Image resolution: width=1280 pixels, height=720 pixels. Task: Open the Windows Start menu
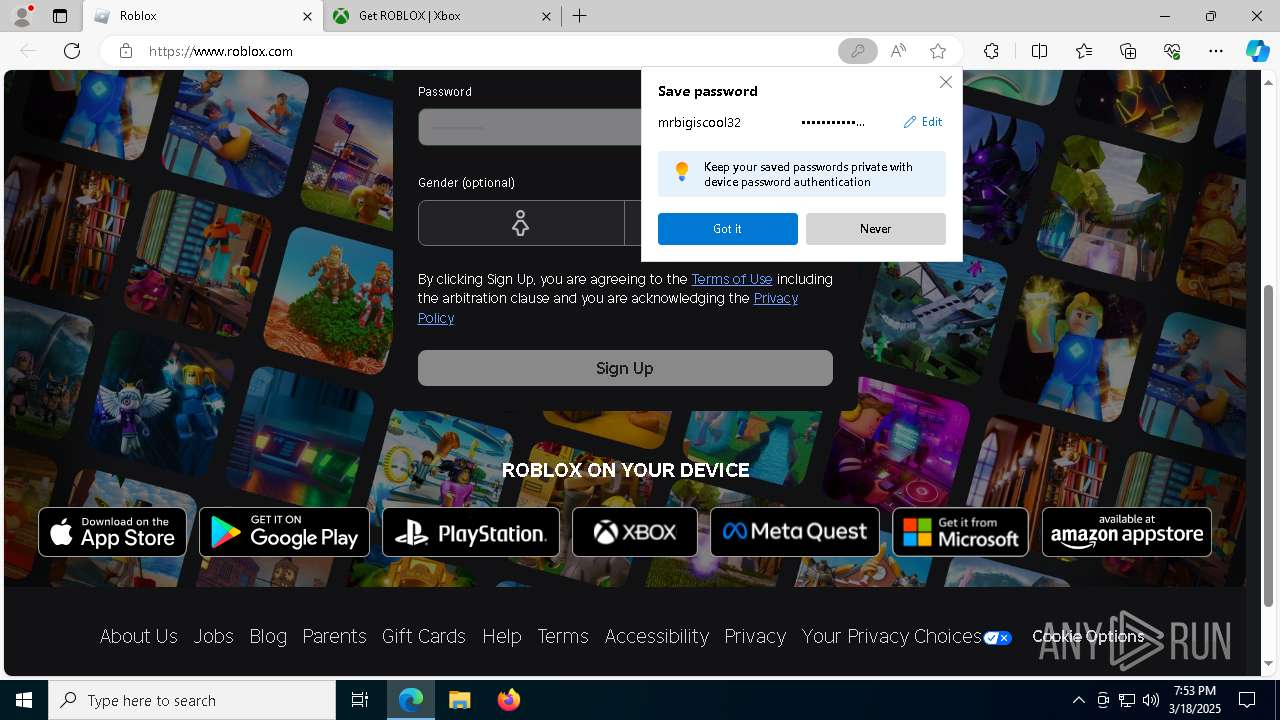point(24,700)
